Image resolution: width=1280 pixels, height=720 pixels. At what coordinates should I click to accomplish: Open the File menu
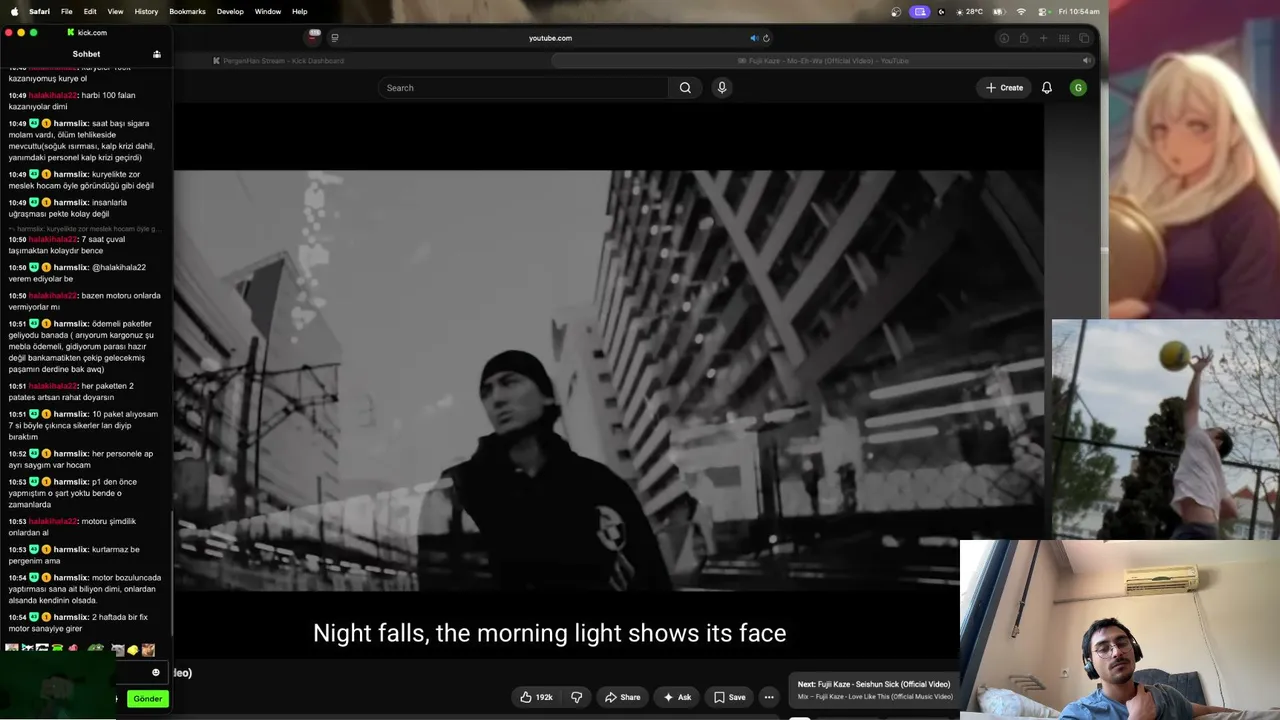[x=66, y=11]
